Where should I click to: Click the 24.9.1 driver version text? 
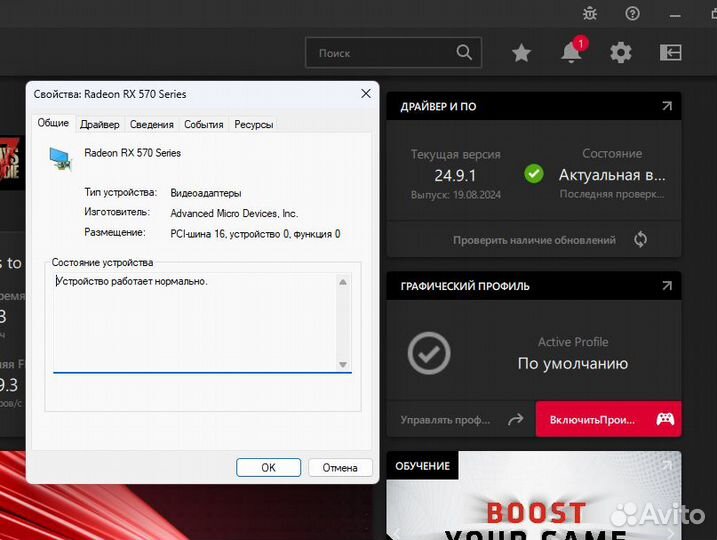455,176
